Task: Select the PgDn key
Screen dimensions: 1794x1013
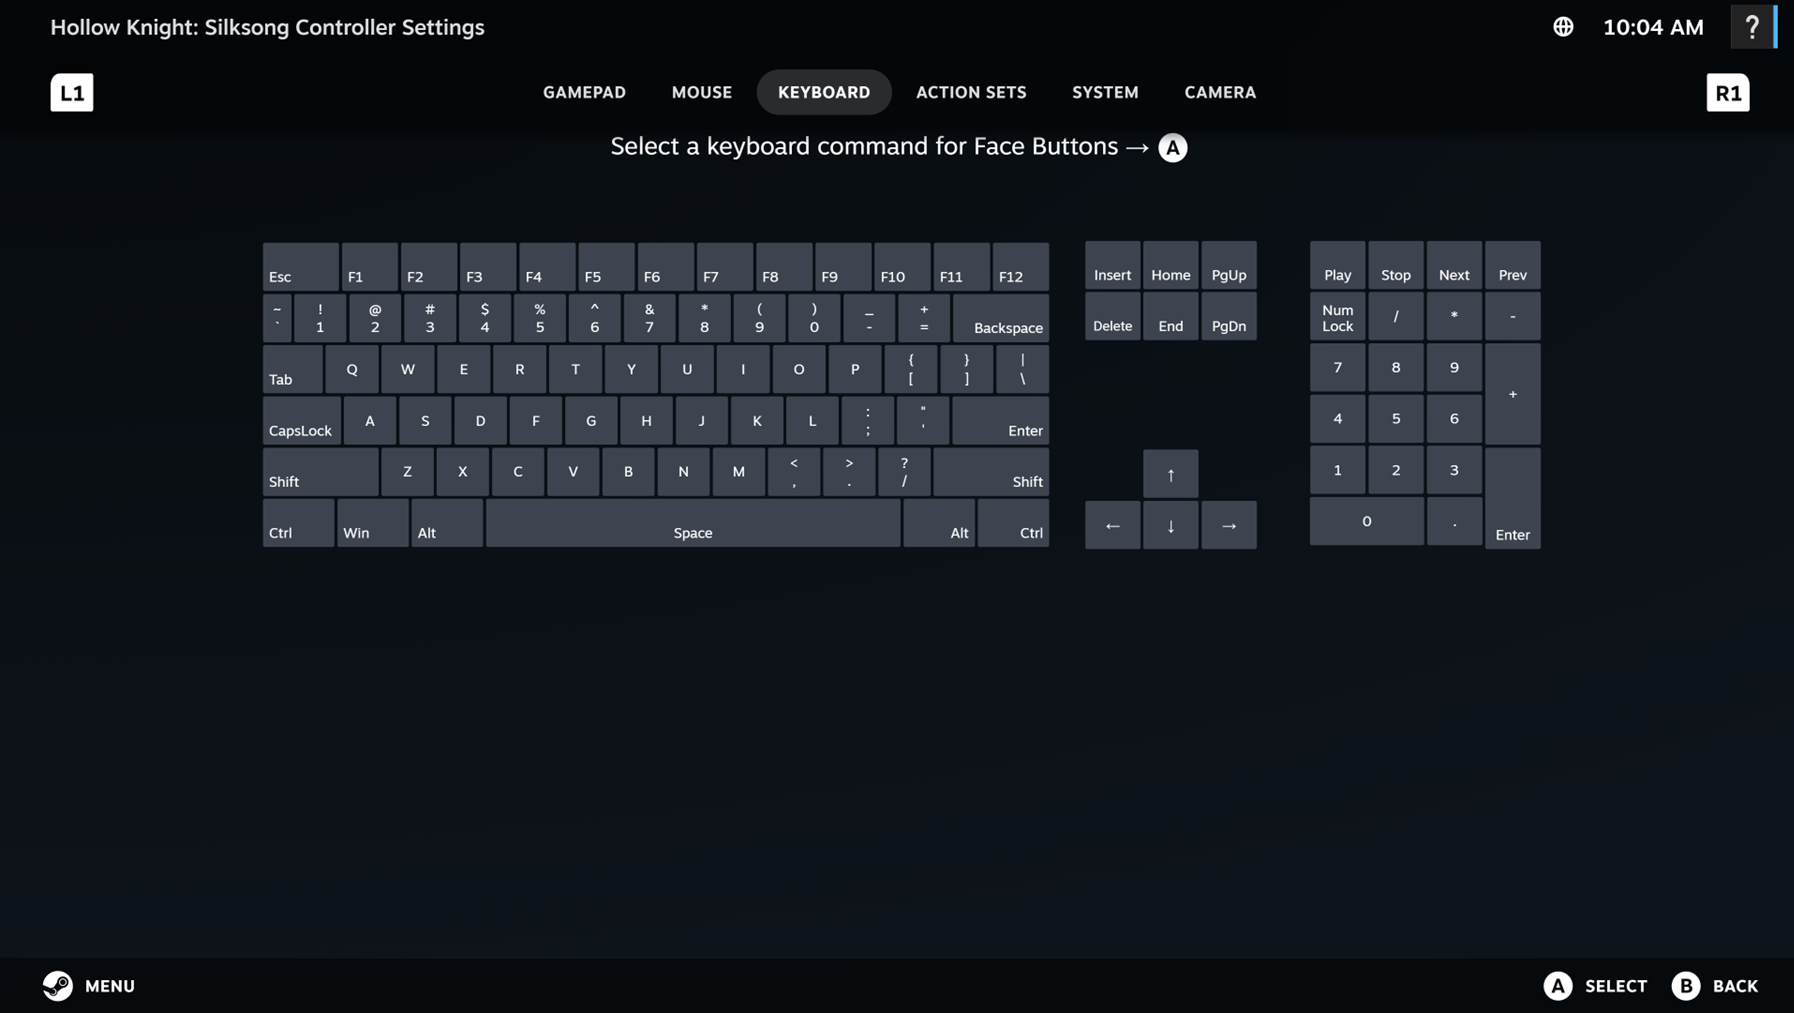Action: point(1229,317)
